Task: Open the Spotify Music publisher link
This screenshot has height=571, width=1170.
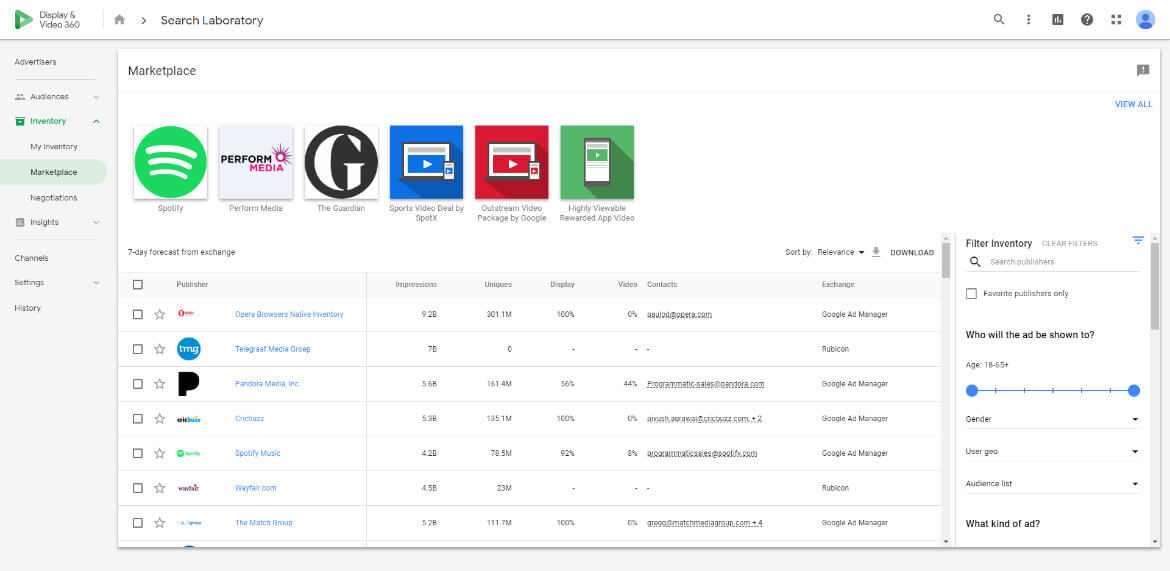Action: click(257, 453)
